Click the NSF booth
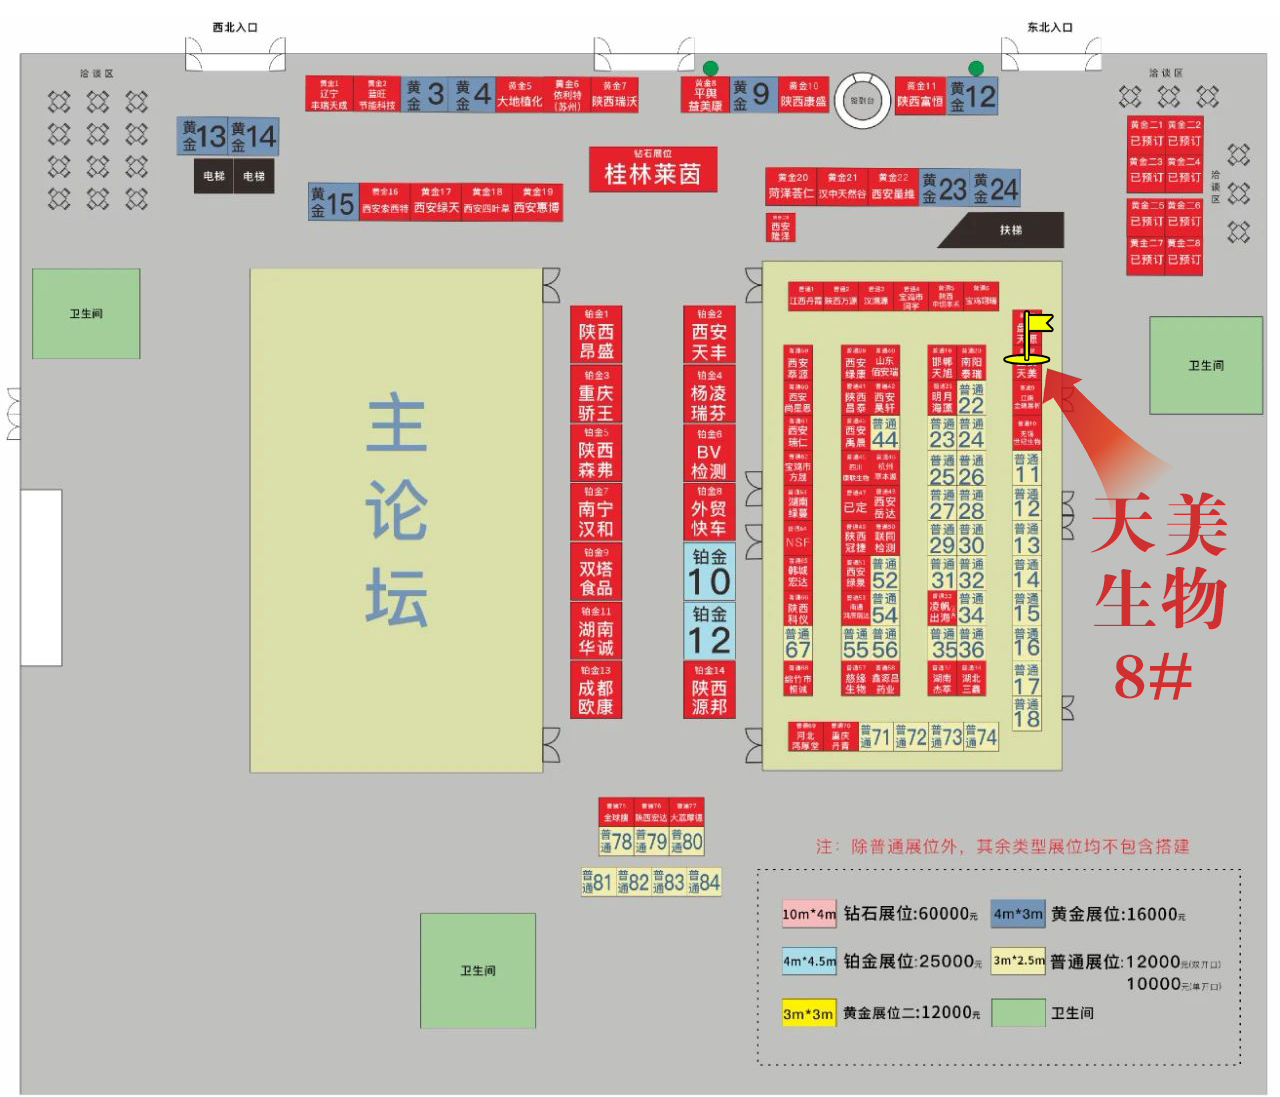Viewport: 1280px width, 1097px height. 798,540
